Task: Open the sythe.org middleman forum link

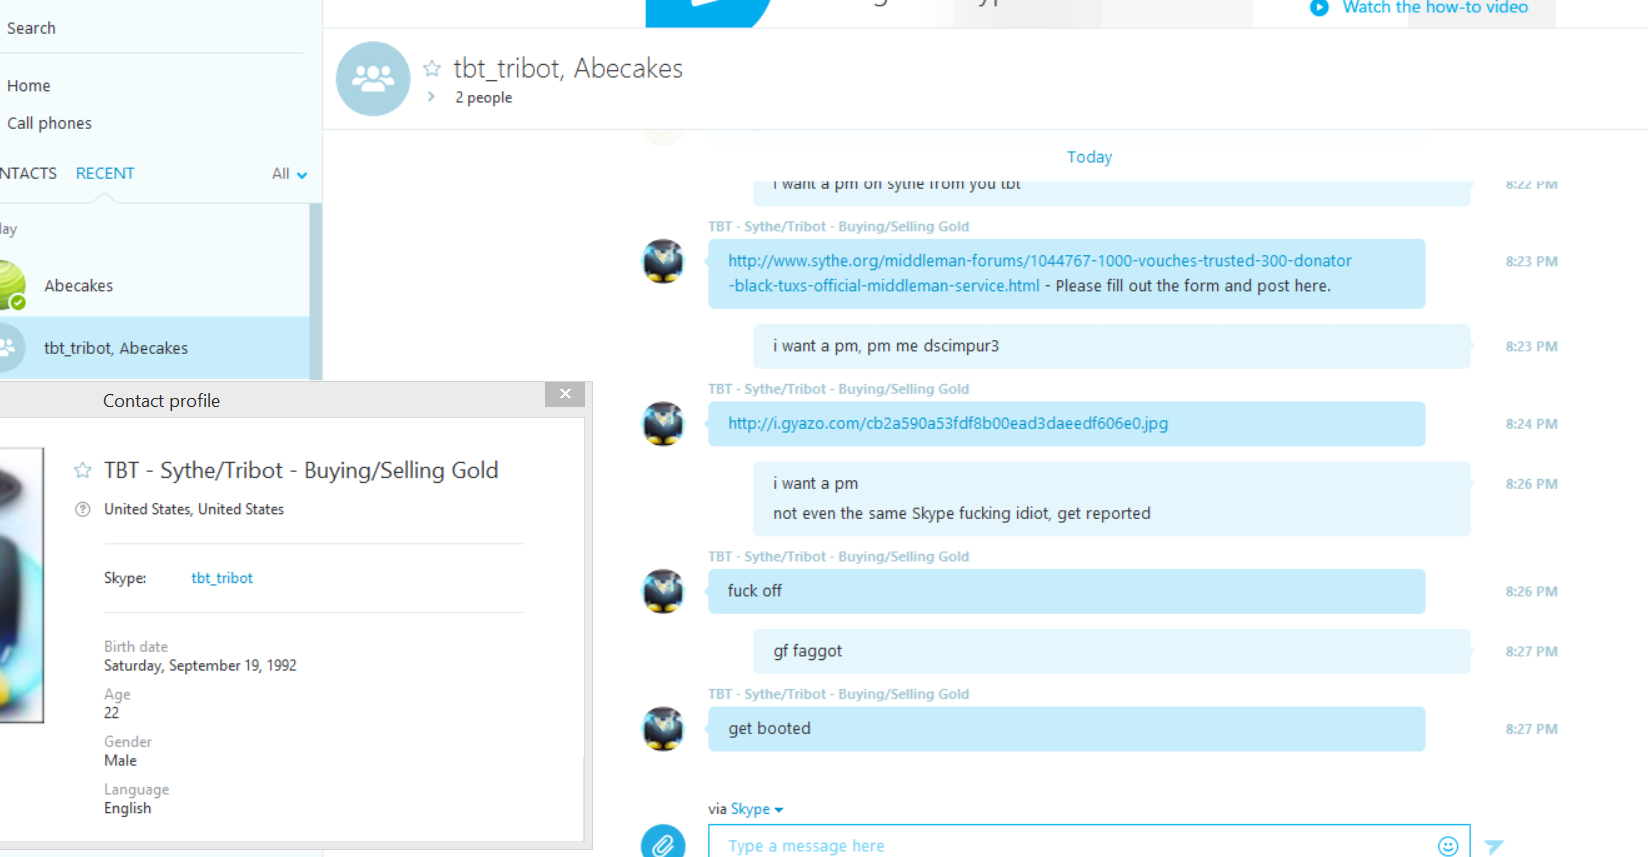Action: [1040, 273]
